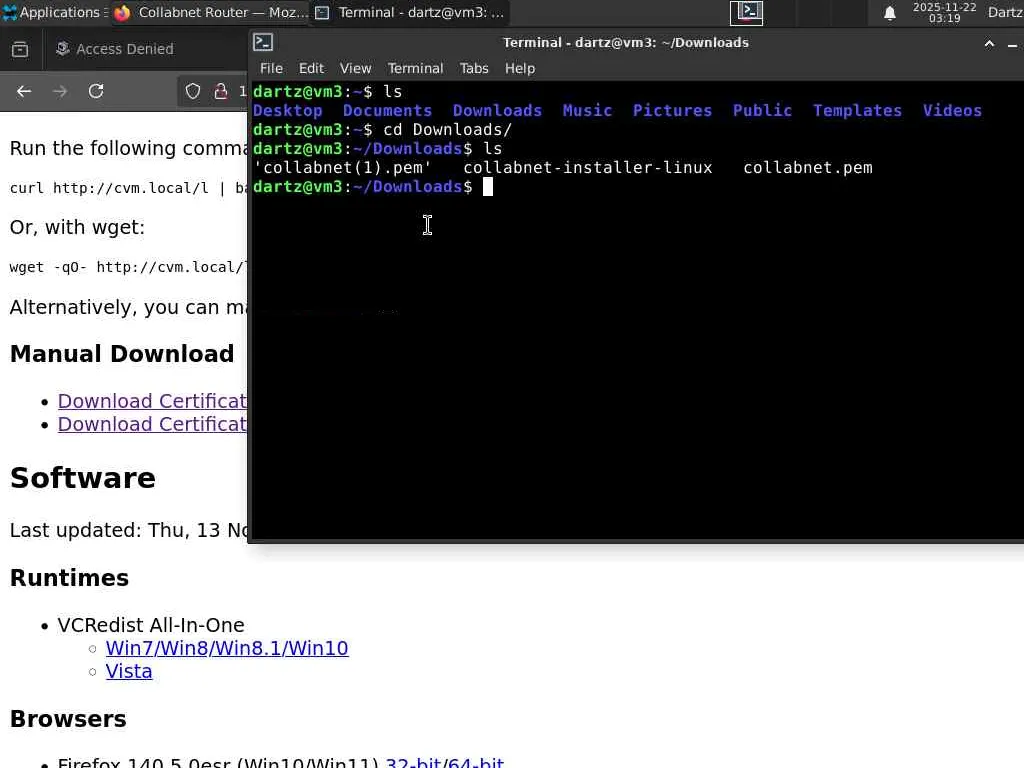Click the insecure connection lock icon
Viewport: 1024px width, 768px height.
(221, 91)
